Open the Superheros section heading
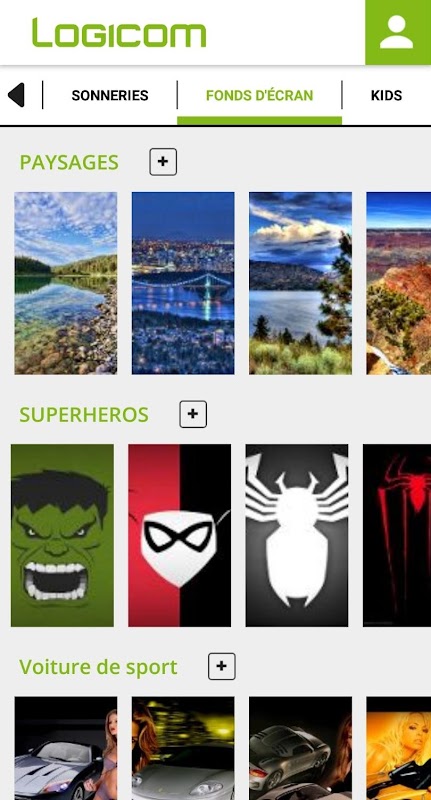Screen dimensions: 431x800 (84, 414)
